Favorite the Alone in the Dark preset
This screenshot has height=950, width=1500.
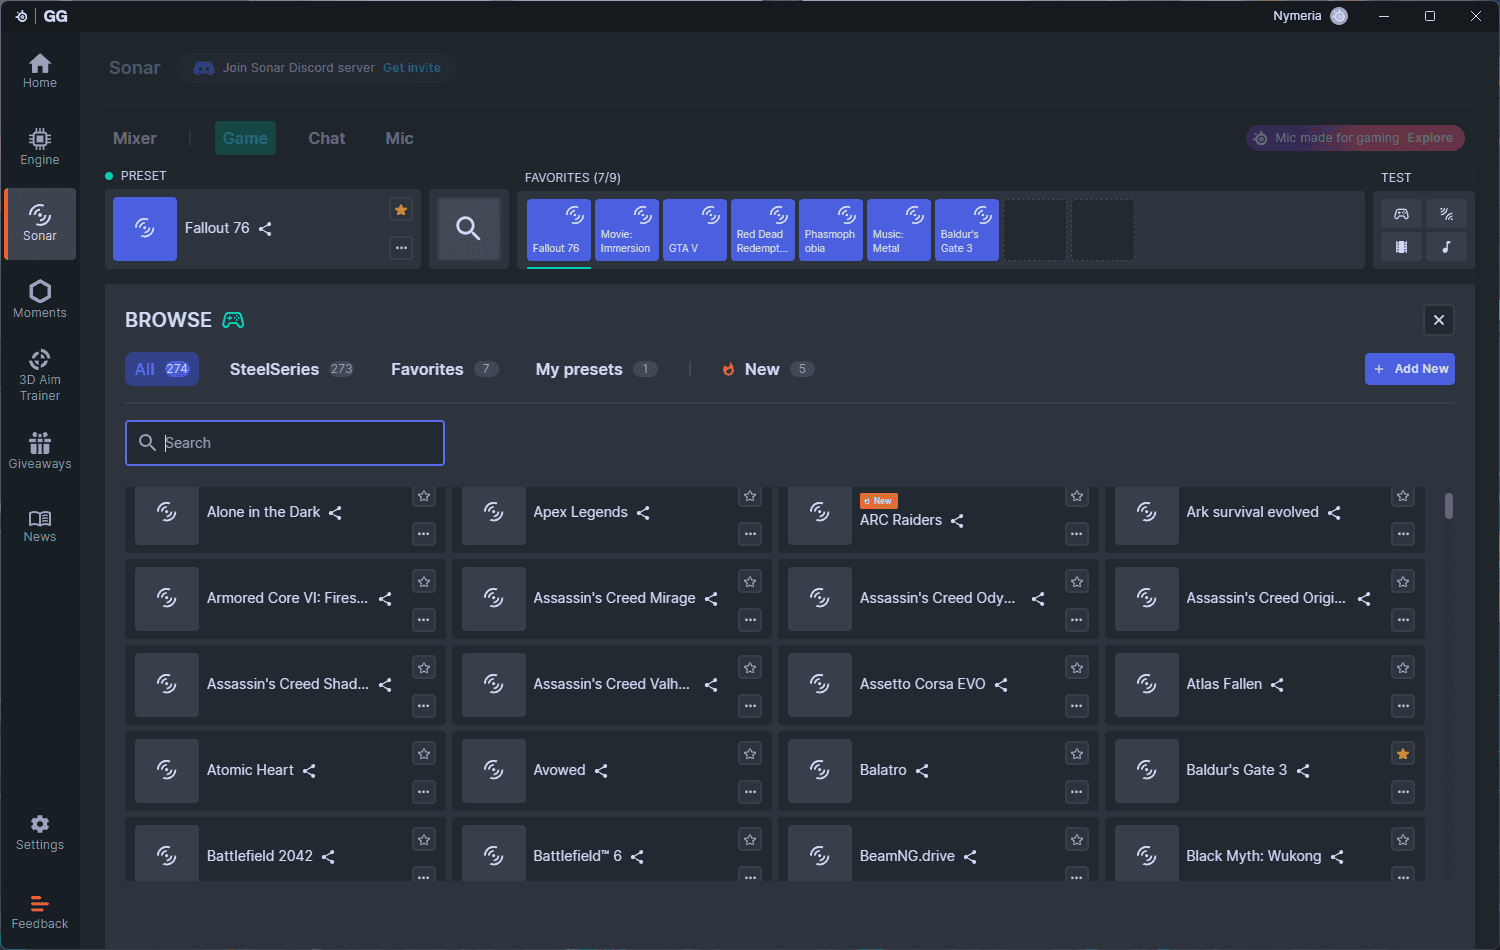click(424, 497)
